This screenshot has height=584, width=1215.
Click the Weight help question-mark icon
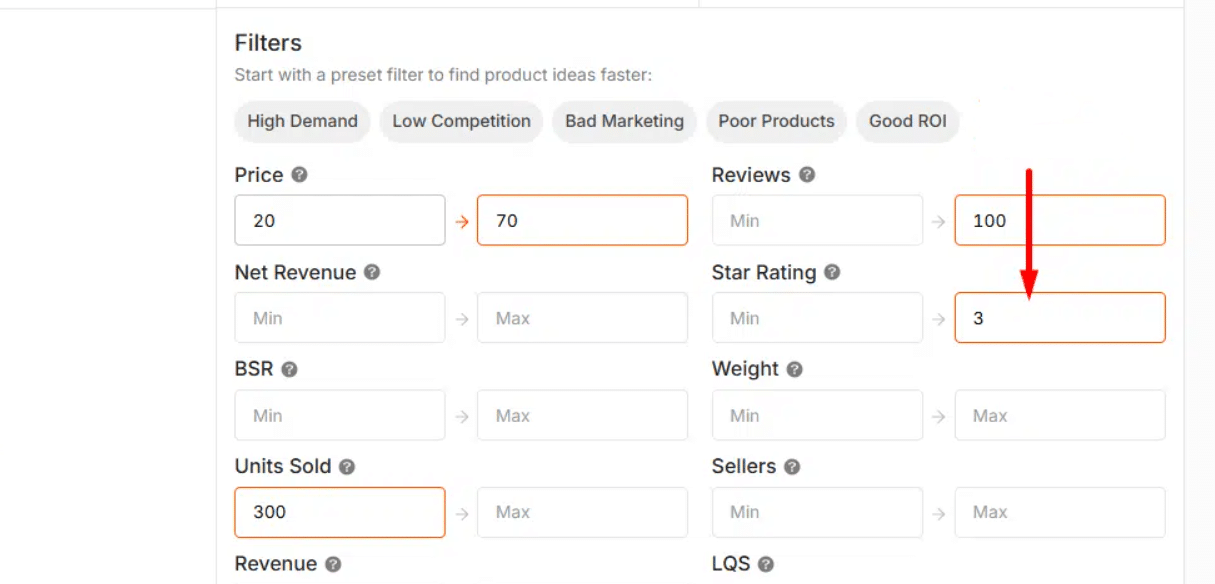point(795,369)
